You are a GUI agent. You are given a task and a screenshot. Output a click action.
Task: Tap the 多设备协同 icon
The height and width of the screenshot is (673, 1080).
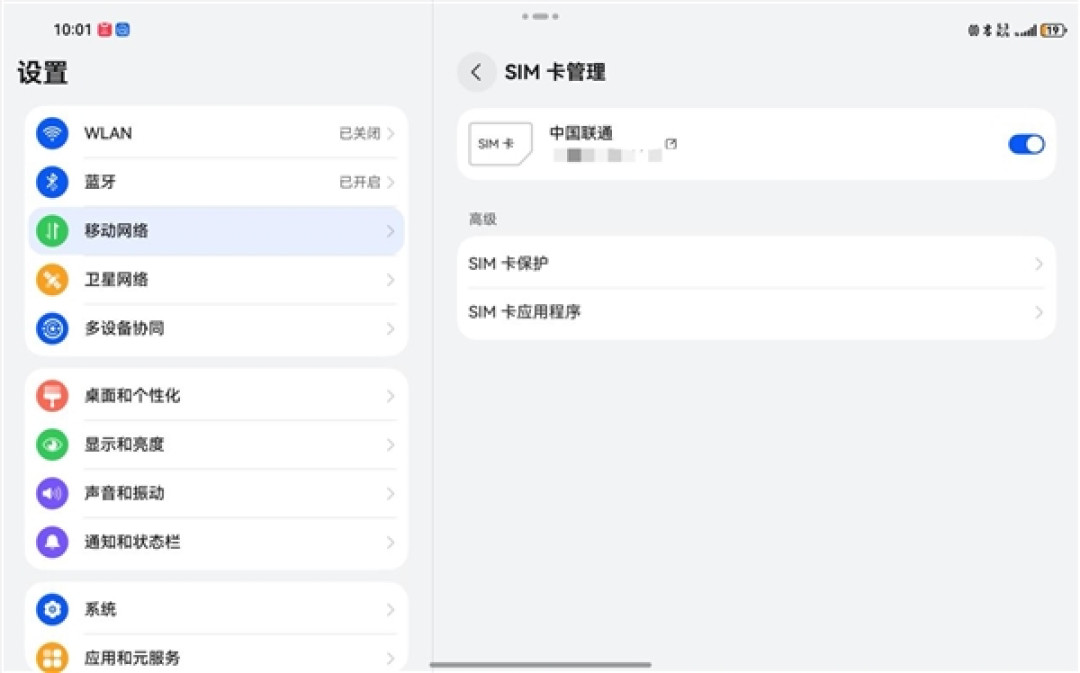click(x=52, y=329)
